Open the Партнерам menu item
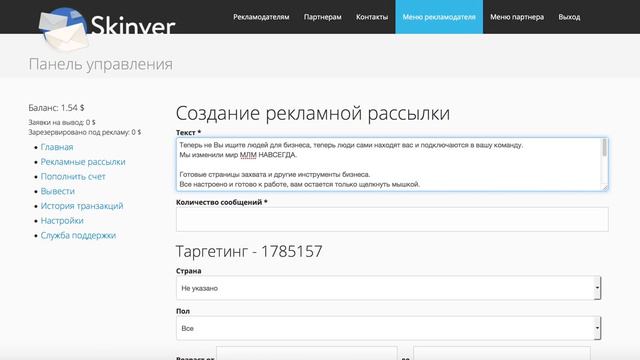The image size is (640, 360). (322, 17)
